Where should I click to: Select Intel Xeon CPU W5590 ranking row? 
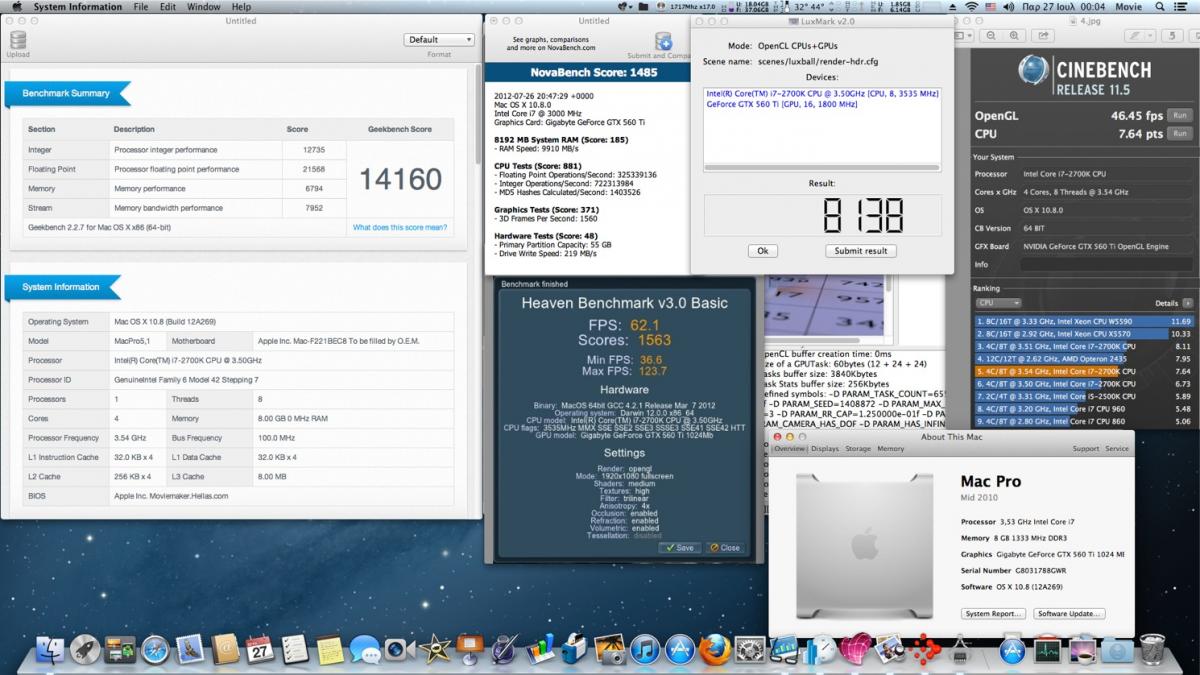click(x=1083, y=321)
